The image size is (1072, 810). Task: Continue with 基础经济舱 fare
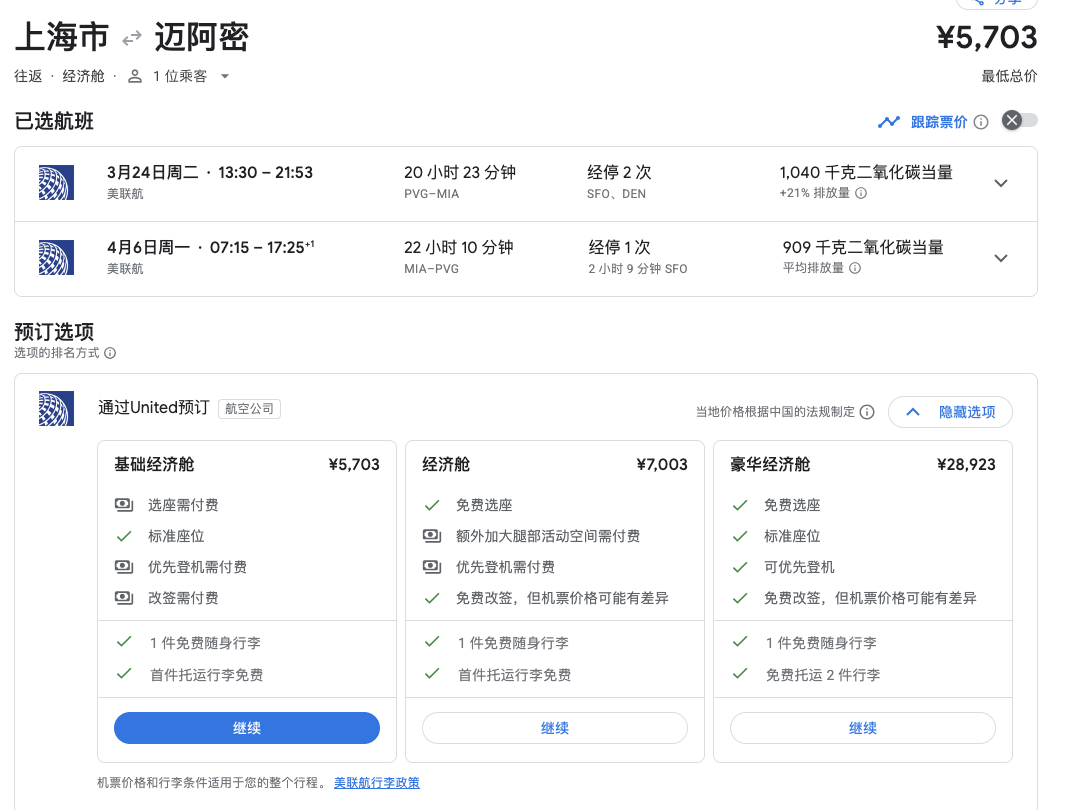tap(247, 728)
